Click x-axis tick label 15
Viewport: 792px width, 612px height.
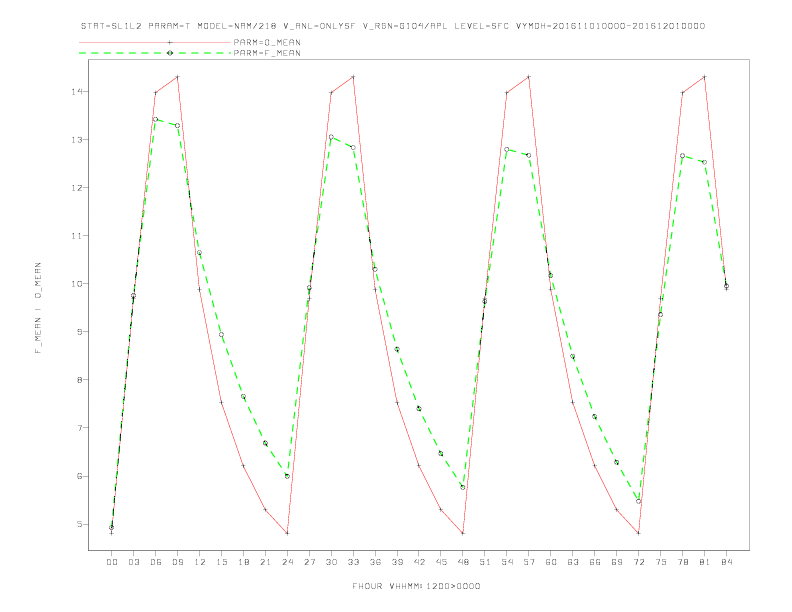coord(221,562)
